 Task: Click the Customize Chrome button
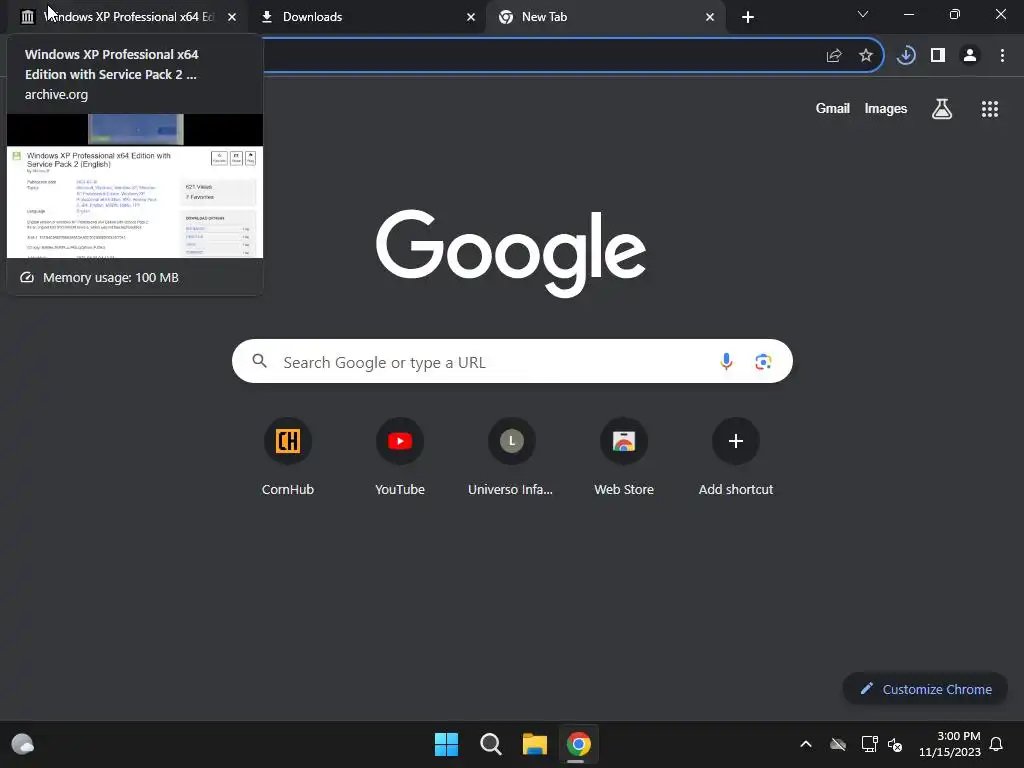(925, 689)
